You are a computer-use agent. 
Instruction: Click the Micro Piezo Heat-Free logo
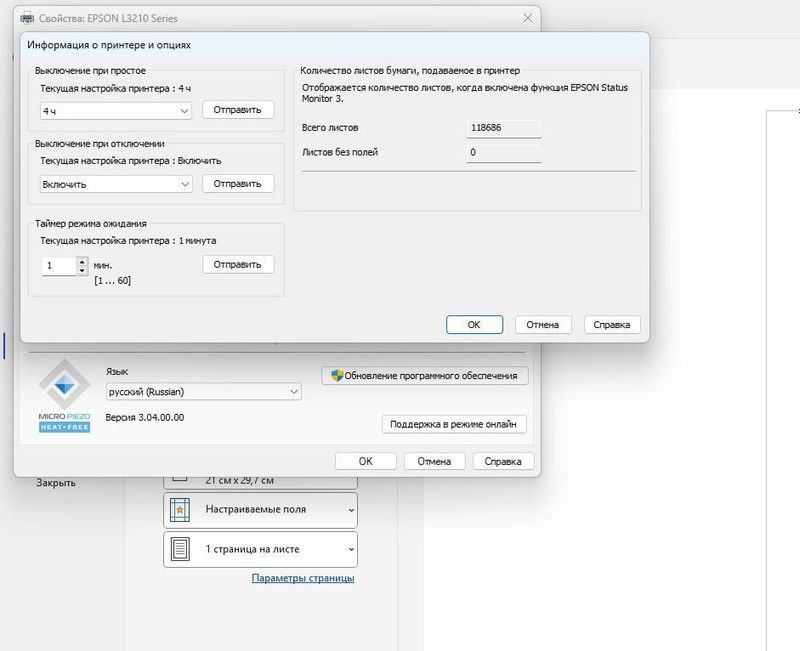pos(64,396)
